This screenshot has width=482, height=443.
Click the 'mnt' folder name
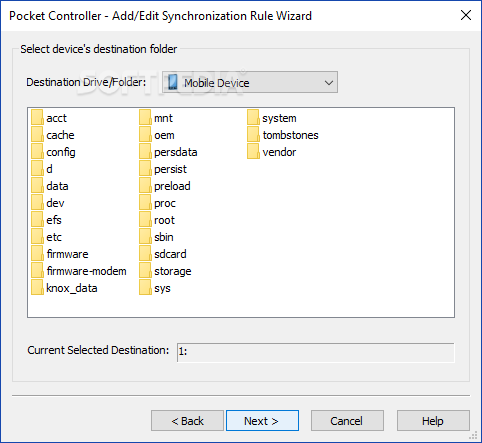pos(163,118)
